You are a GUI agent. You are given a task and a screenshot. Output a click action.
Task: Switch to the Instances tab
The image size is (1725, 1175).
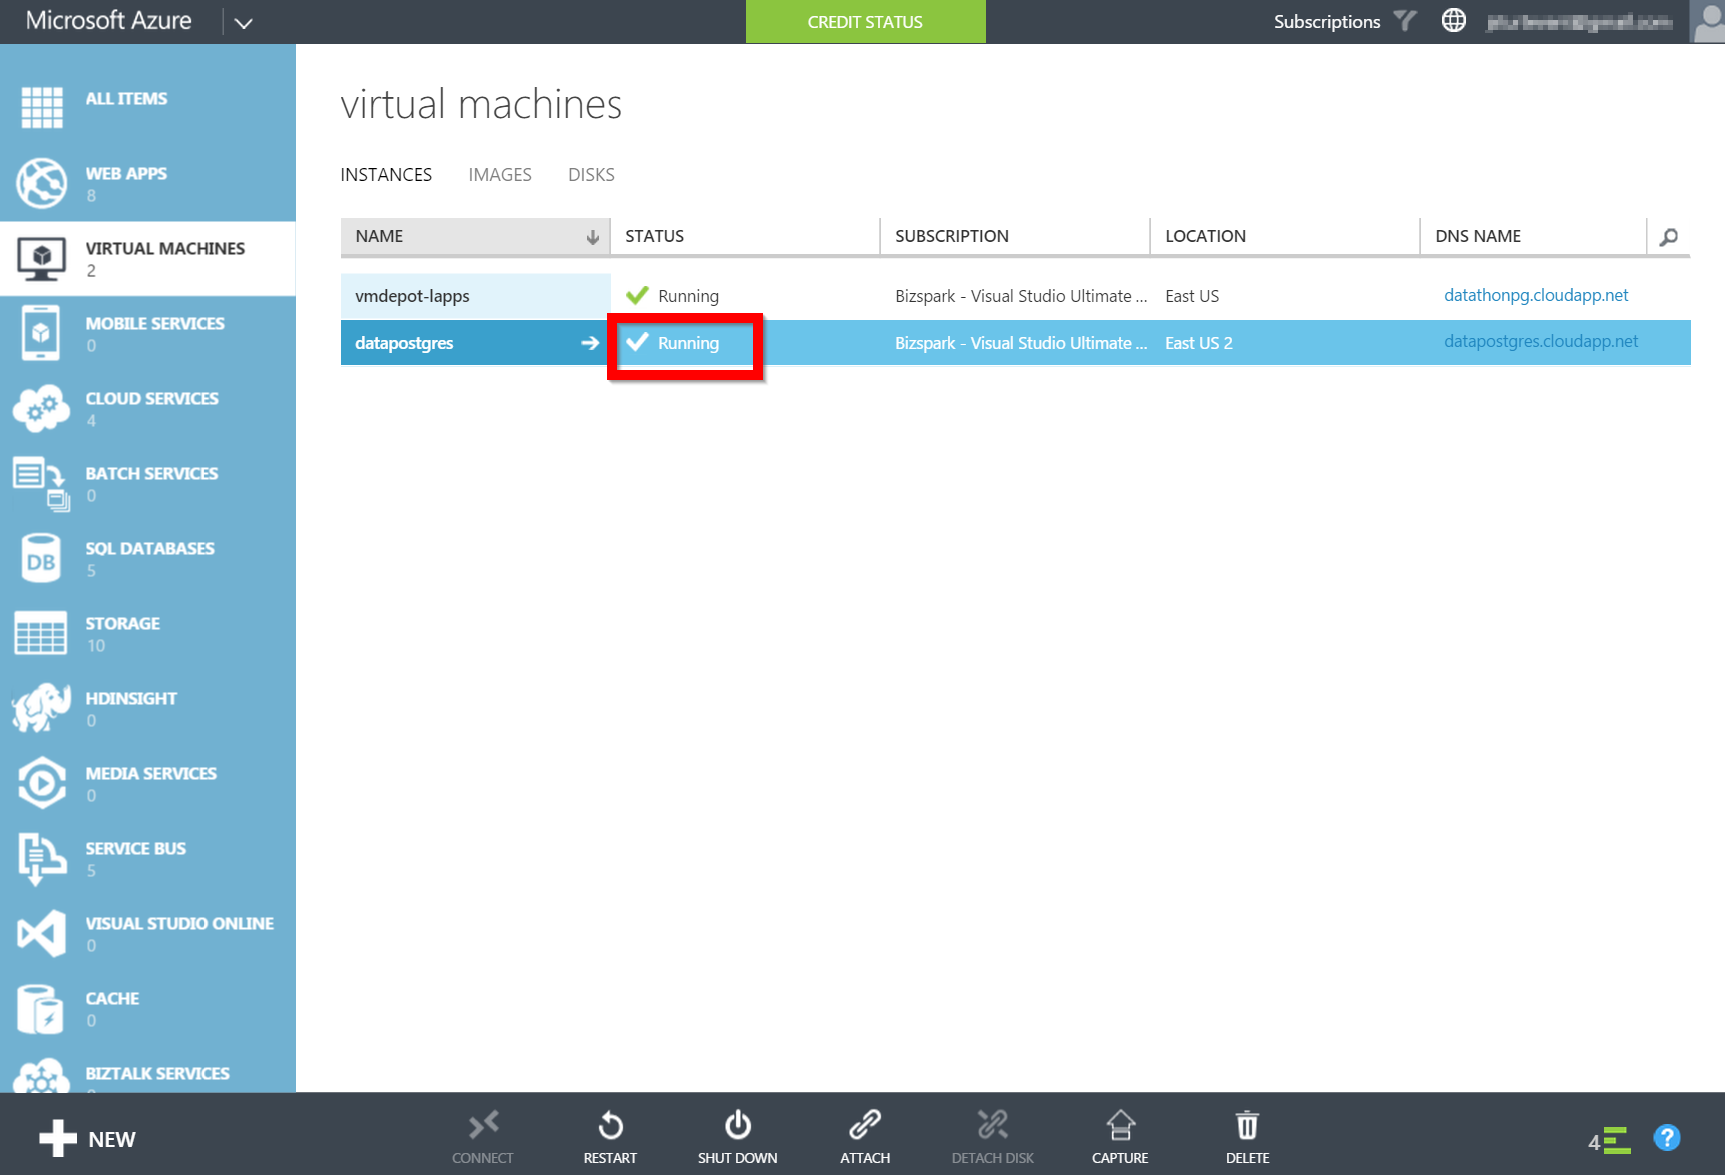click(x=386, y=175)
